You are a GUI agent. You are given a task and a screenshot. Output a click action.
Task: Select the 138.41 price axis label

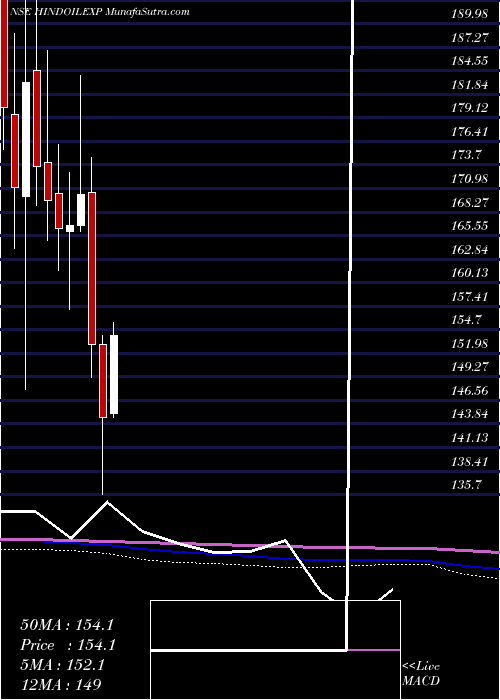pos(470,462)
